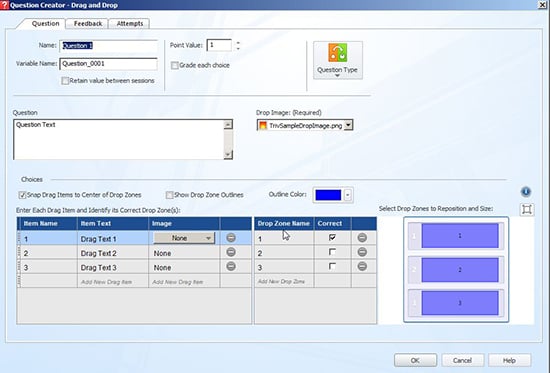The height and width of the screenshot is (373, 550).
Task: Click the blue info icon near Choices
Action: pyautogui.click(x=525, y=192)
